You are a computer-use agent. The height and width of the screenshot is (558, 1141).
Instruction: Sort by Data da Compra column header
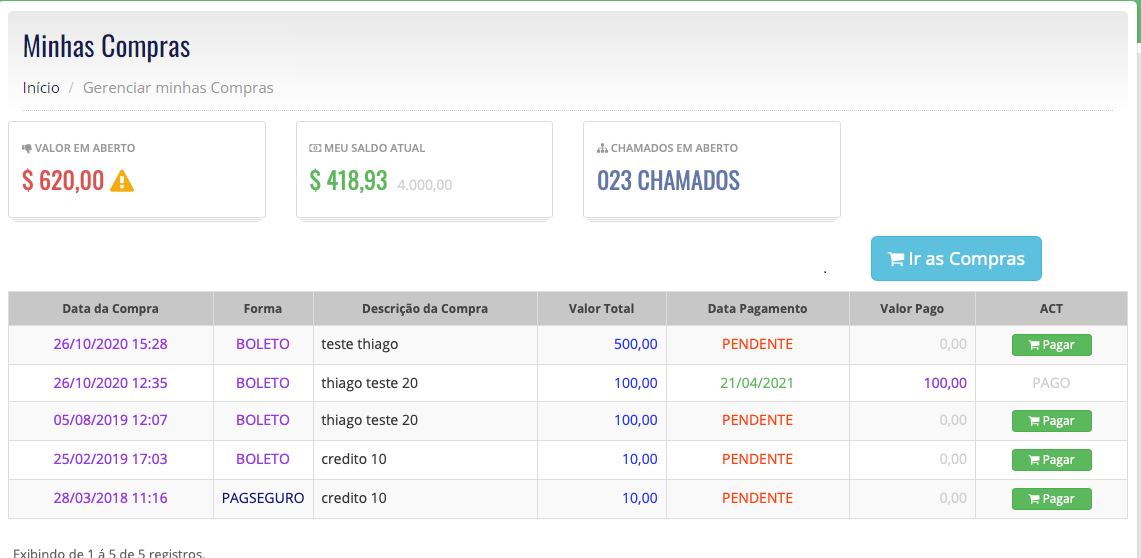pyautogui.click(x=111, y=308)
